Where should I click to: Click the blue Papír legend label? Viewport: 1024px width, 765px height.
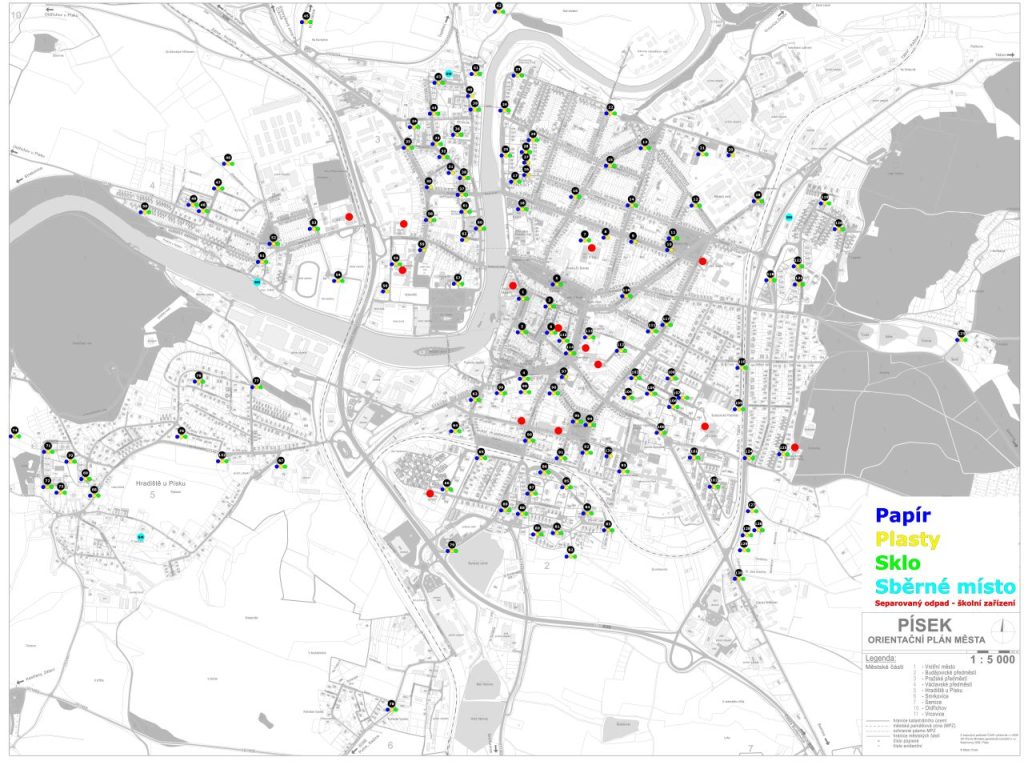(903, 515)
